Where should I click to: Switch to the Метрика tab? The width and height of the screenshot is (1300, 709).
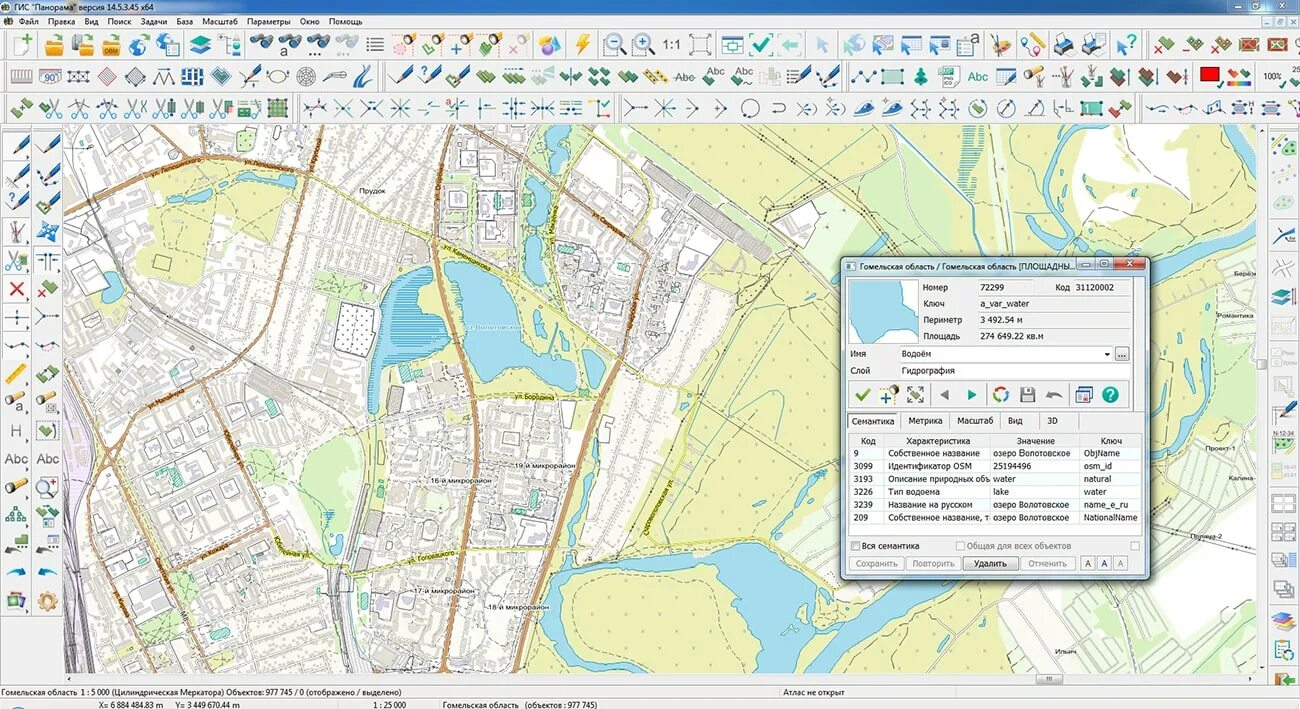[x=925, y=421]
